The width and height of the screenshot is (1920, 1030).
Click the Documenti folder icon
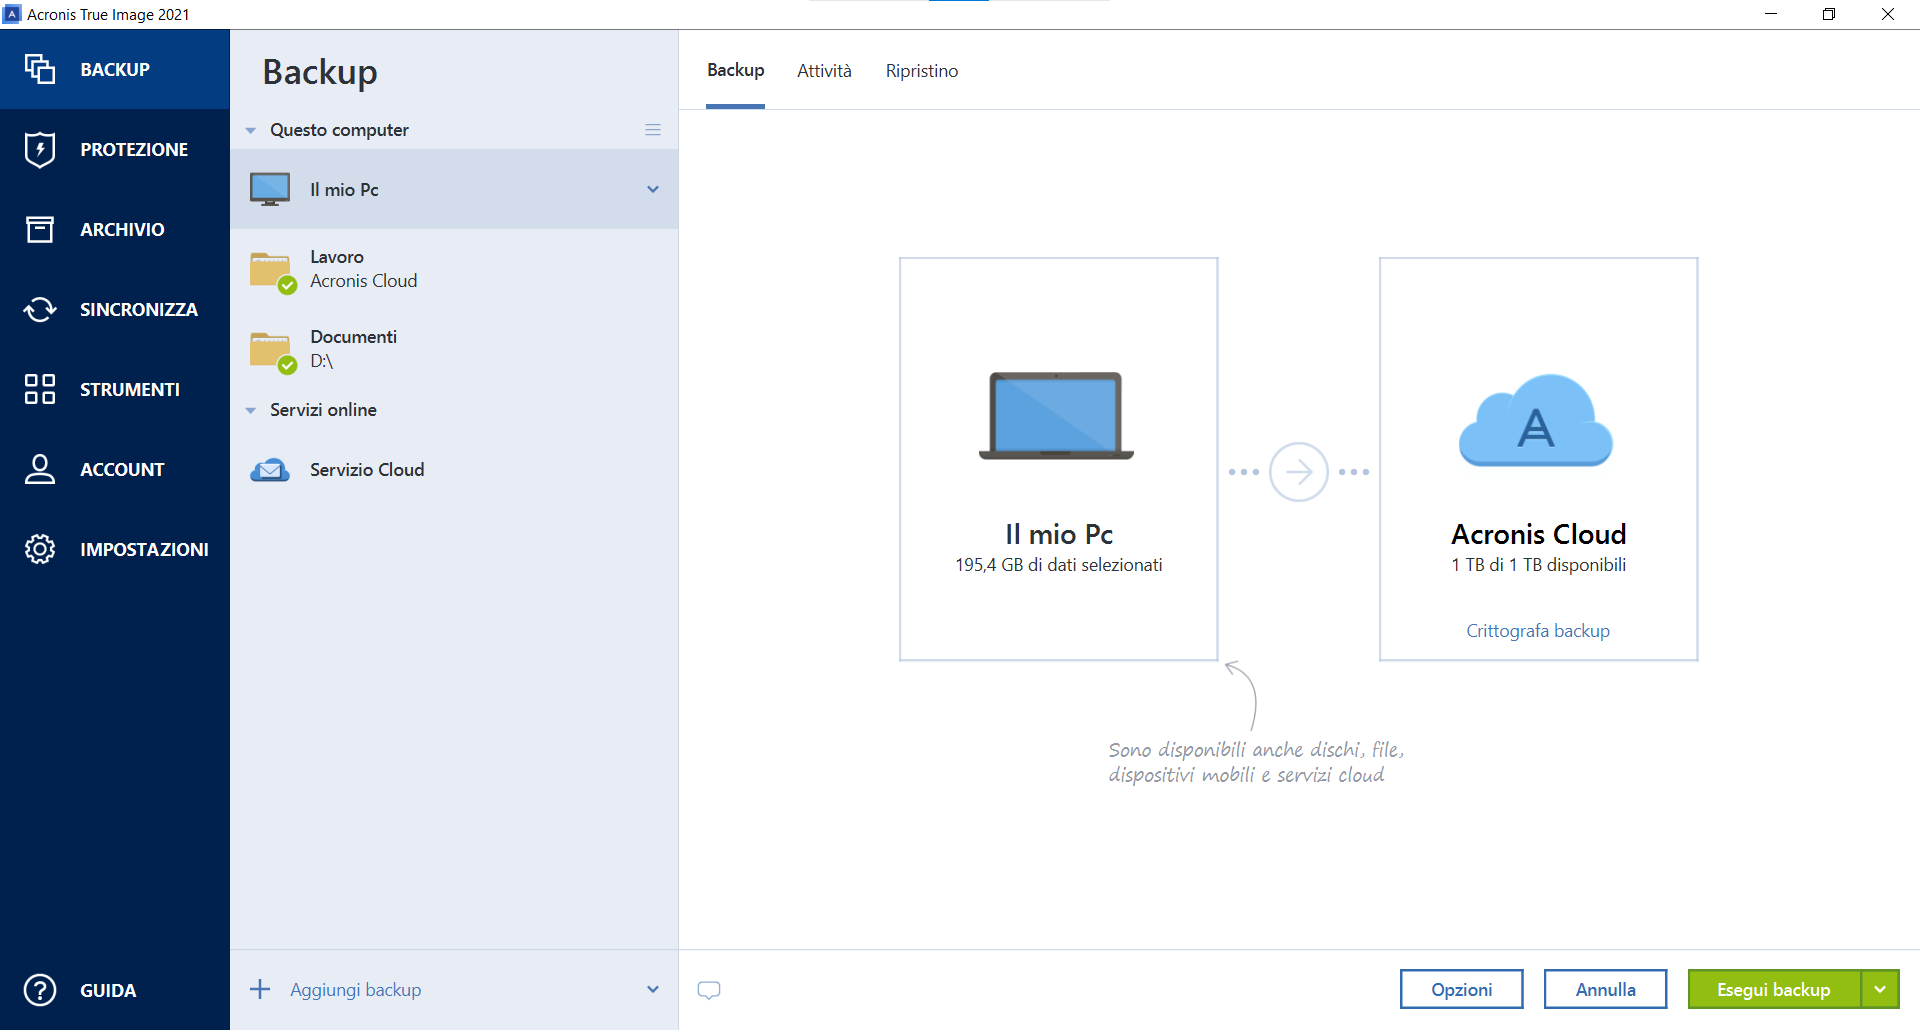(x=272, y=351)
